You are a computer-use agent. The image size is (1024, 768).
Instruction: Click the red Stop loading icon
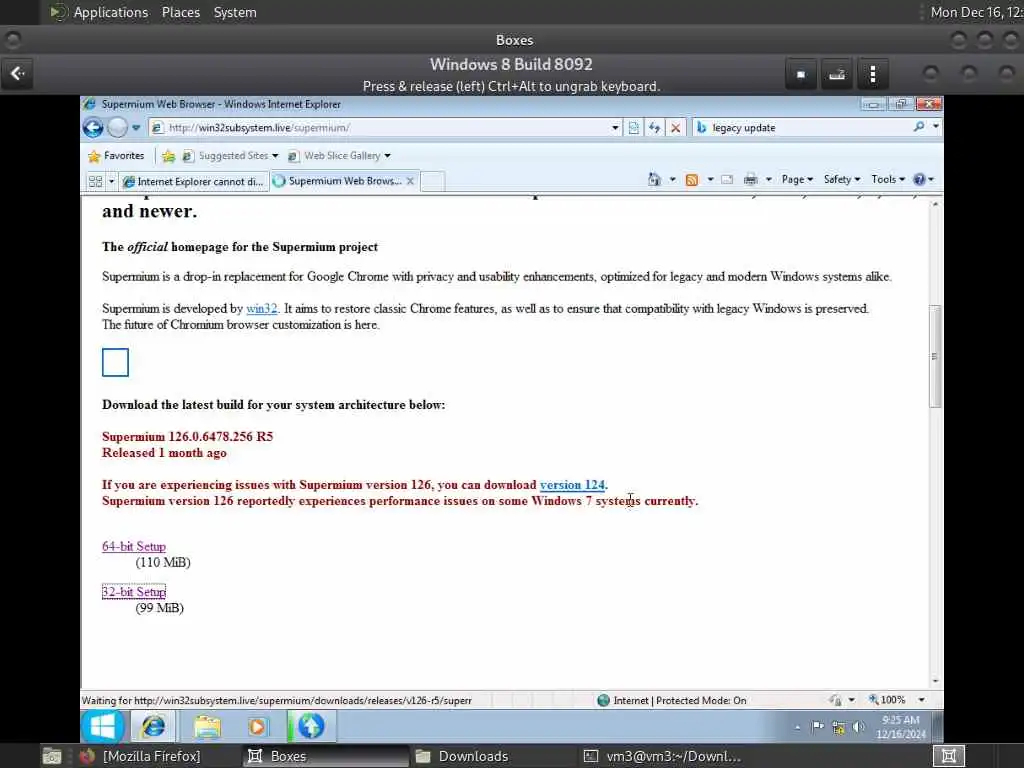[x=675, y=127]
